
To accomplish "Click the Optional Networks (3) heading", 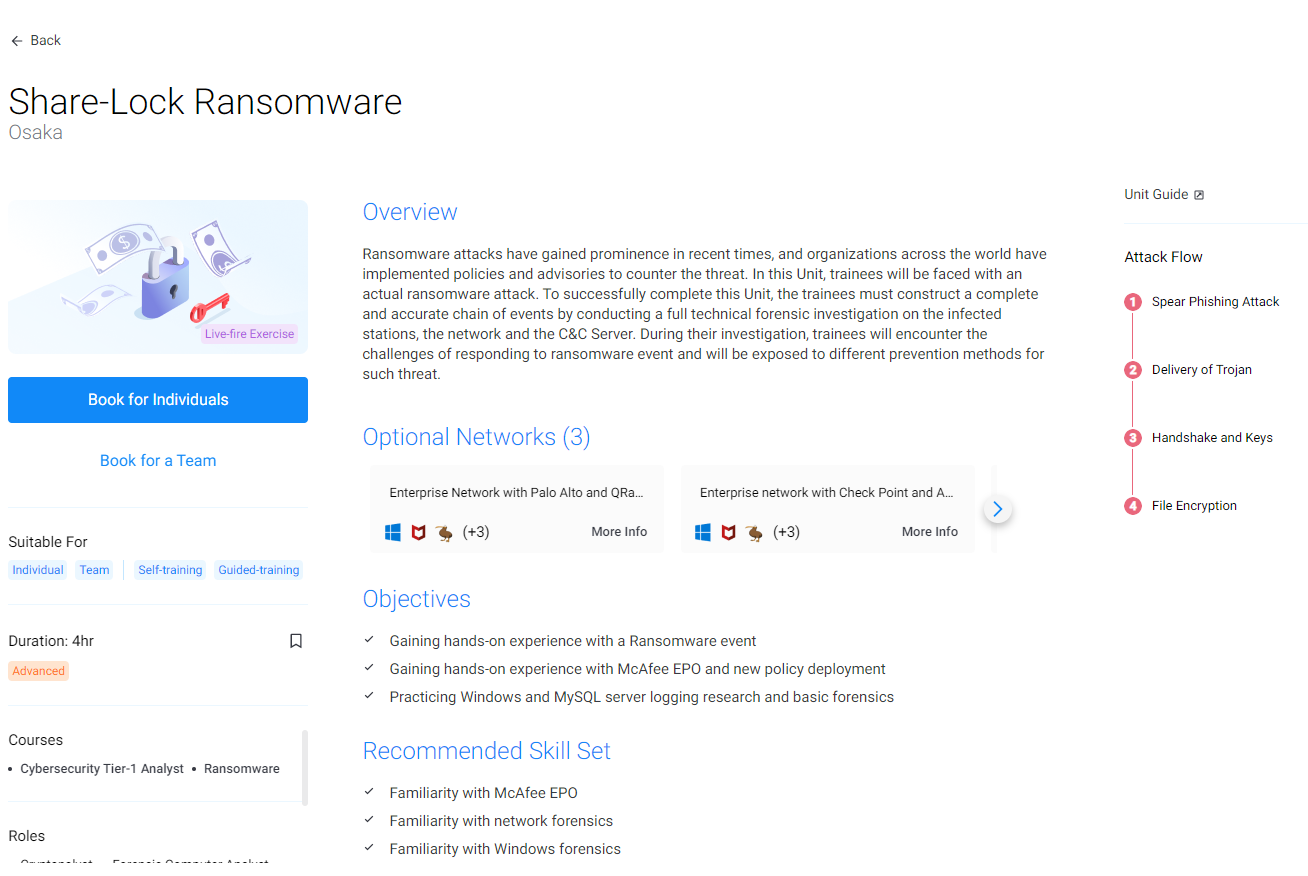I will click(477, 437).
